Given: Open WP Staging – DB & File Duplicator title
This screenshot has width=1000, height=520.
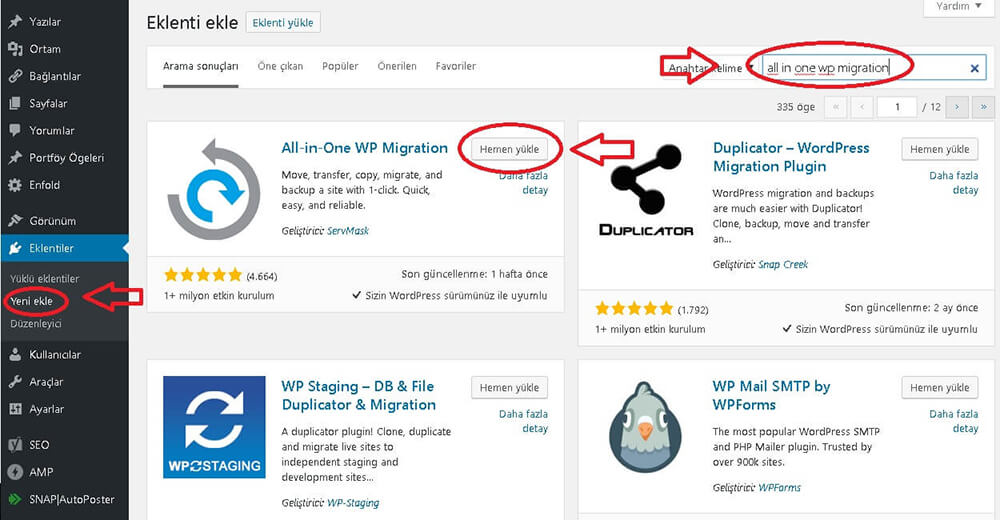Looking at the screenshot, I should pyautogui.click(x=358, y=396).
